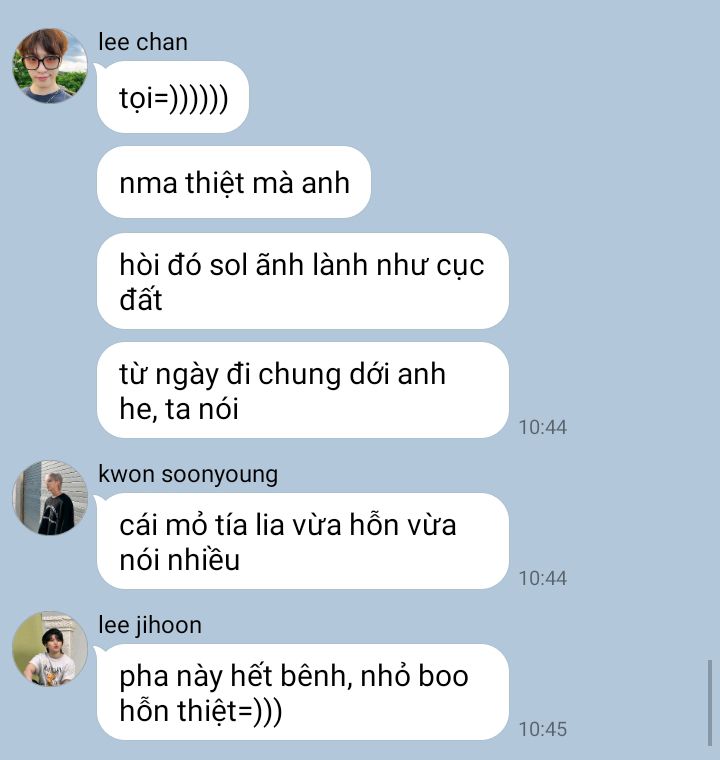Click "he, ta nói" text line
Viewport: 720px width, 760px height.
pos(179,409)
